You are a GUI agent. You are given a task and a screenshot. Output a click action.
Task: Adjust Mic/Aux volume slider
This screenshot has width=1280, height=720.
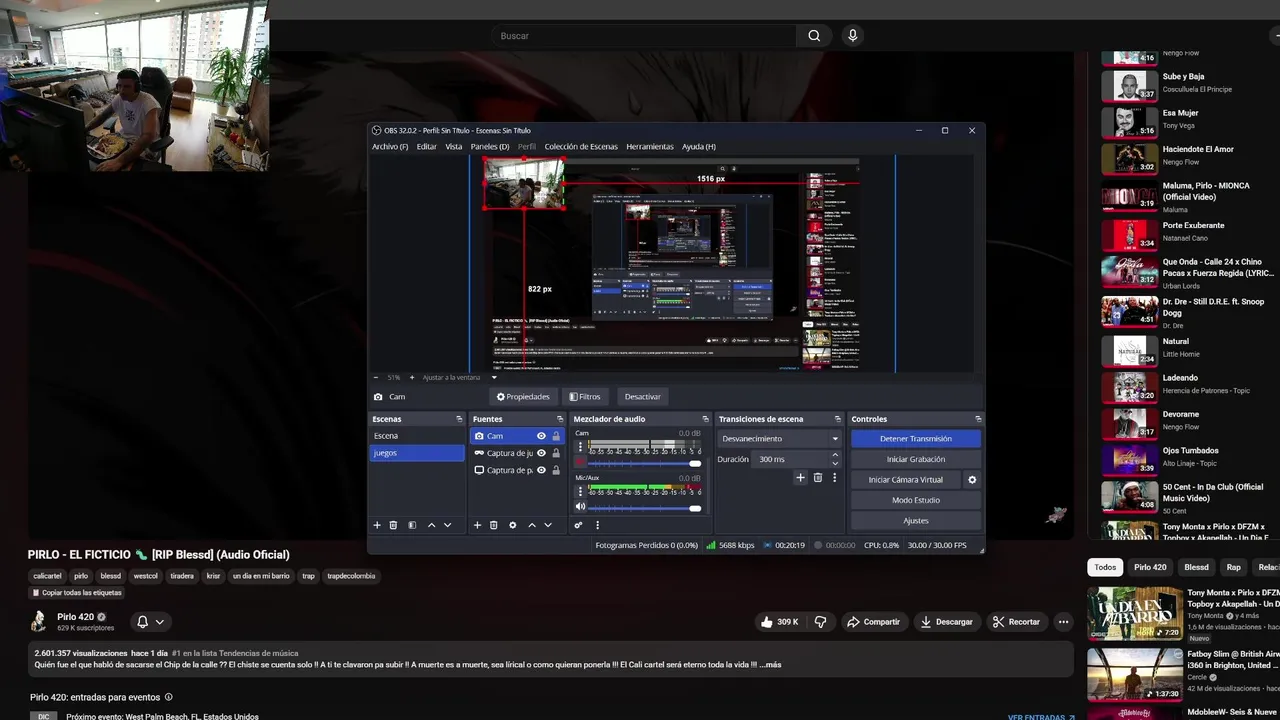click(644, 508)
